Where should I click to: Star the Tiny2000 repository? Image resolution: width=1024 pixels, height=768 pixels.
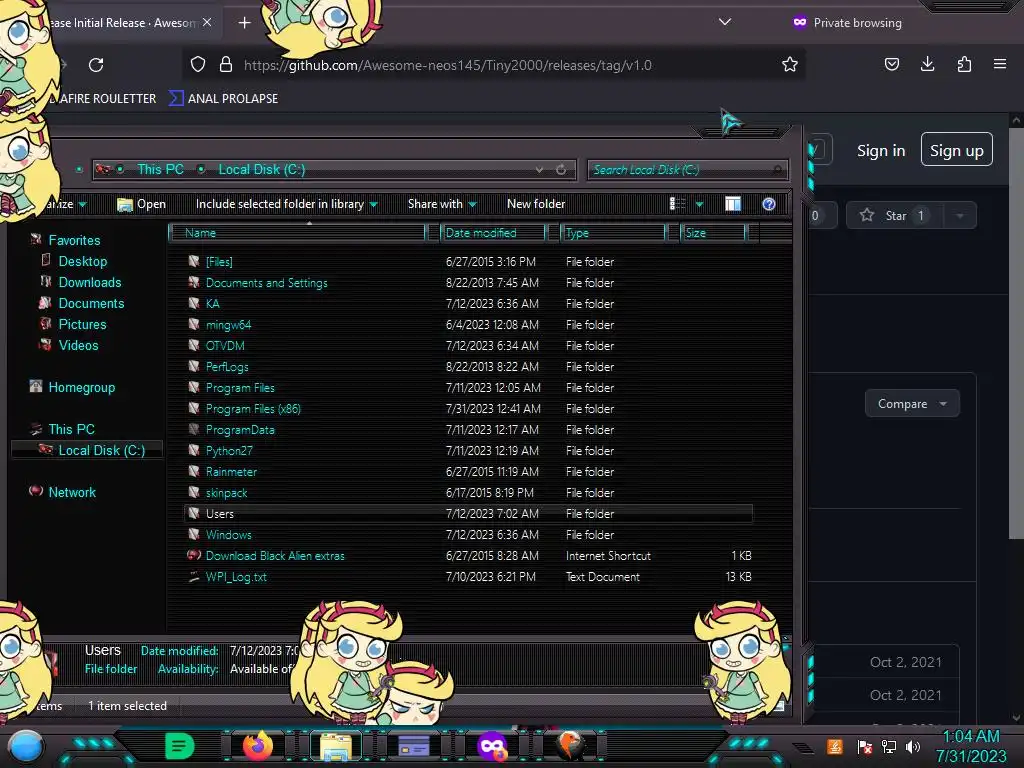click(x=893, y=216)
